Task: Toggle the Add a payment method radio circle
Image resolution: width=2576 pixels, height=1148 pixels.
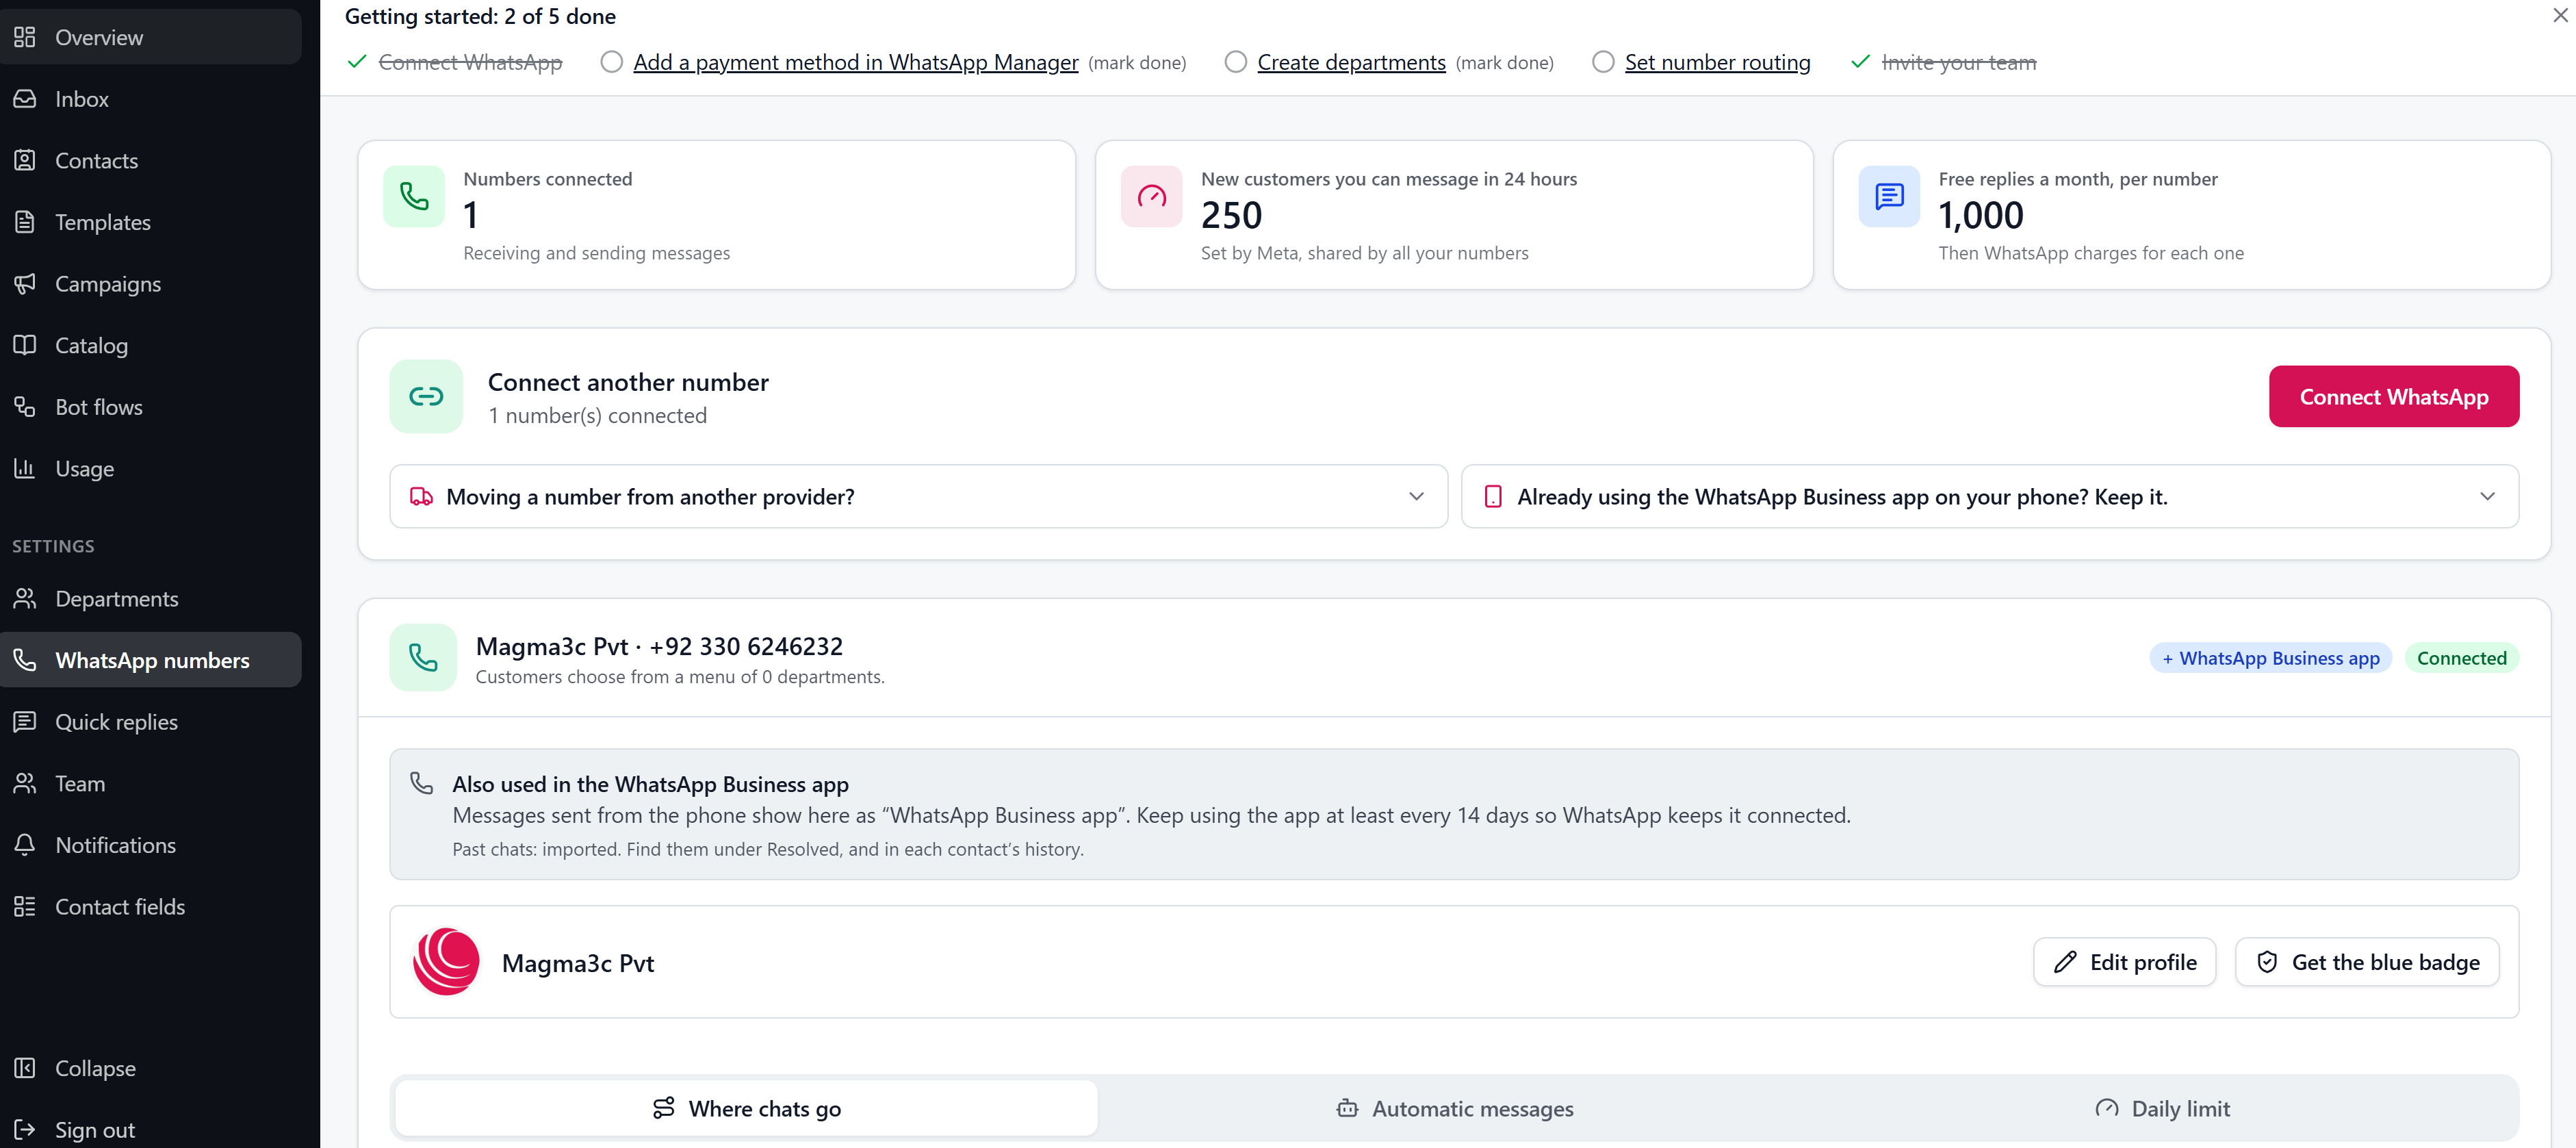Action: [611, 62]
